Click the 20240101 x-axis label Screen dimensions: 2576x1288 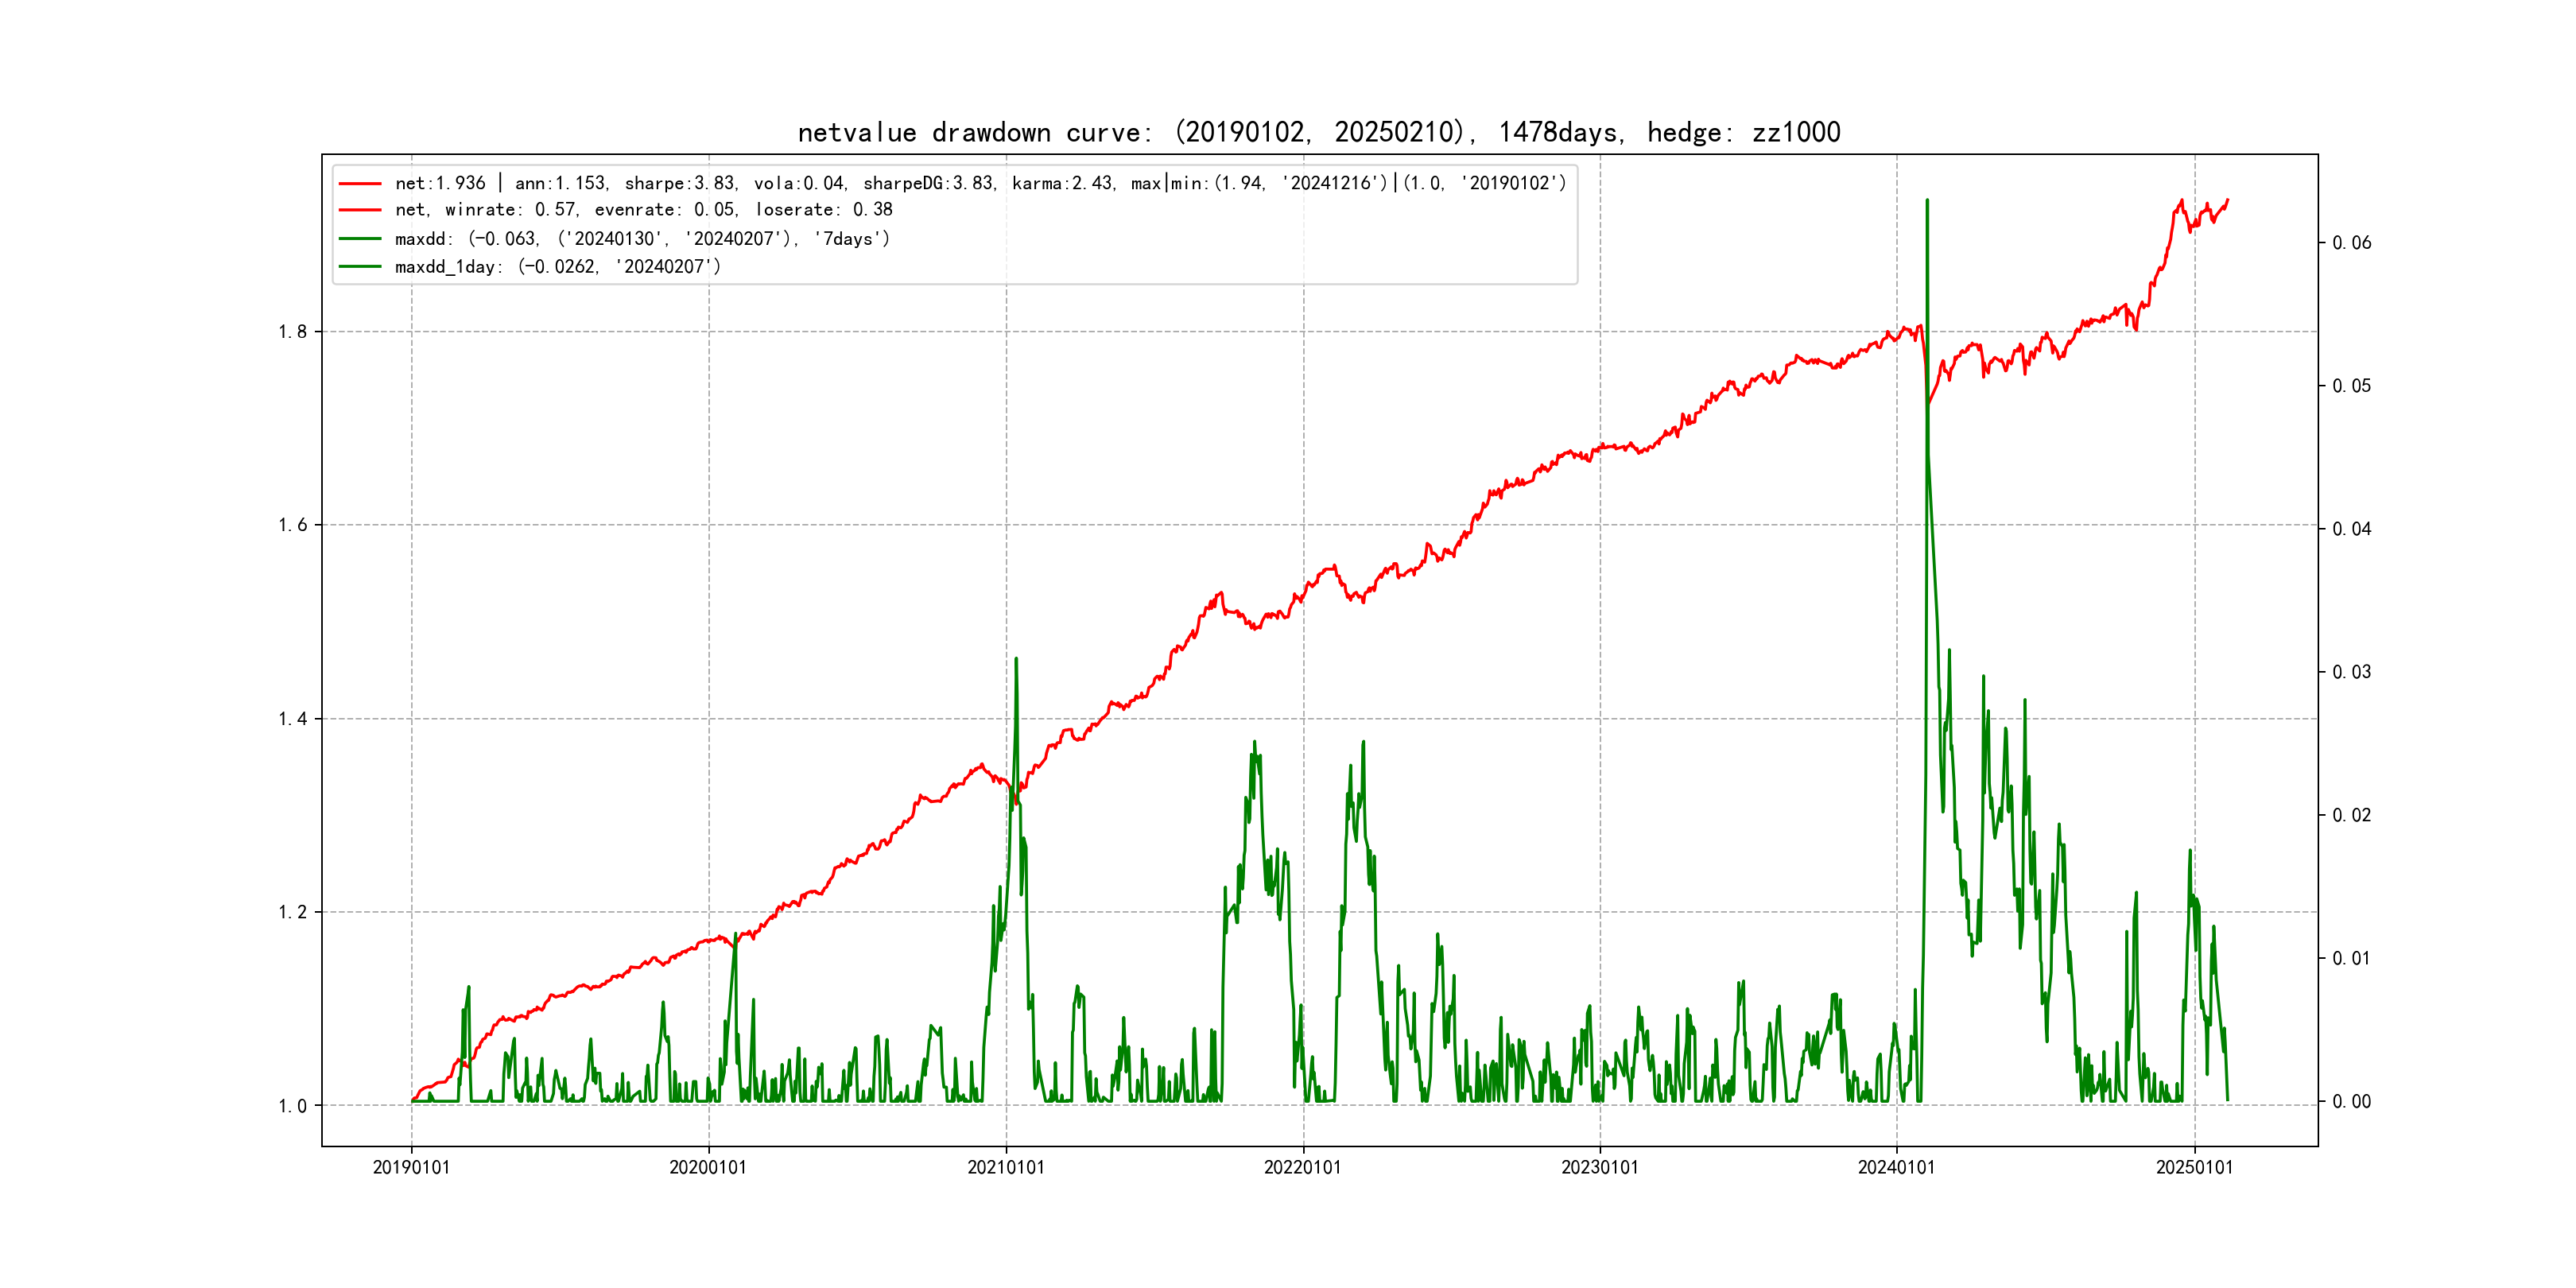(1896, 1167)
